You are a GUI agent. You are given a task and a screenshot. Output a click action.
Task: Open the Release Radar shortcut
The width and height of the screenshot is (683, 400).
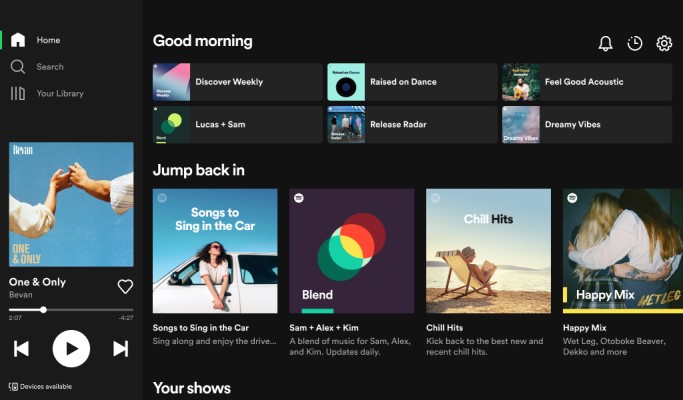[412, 125]
